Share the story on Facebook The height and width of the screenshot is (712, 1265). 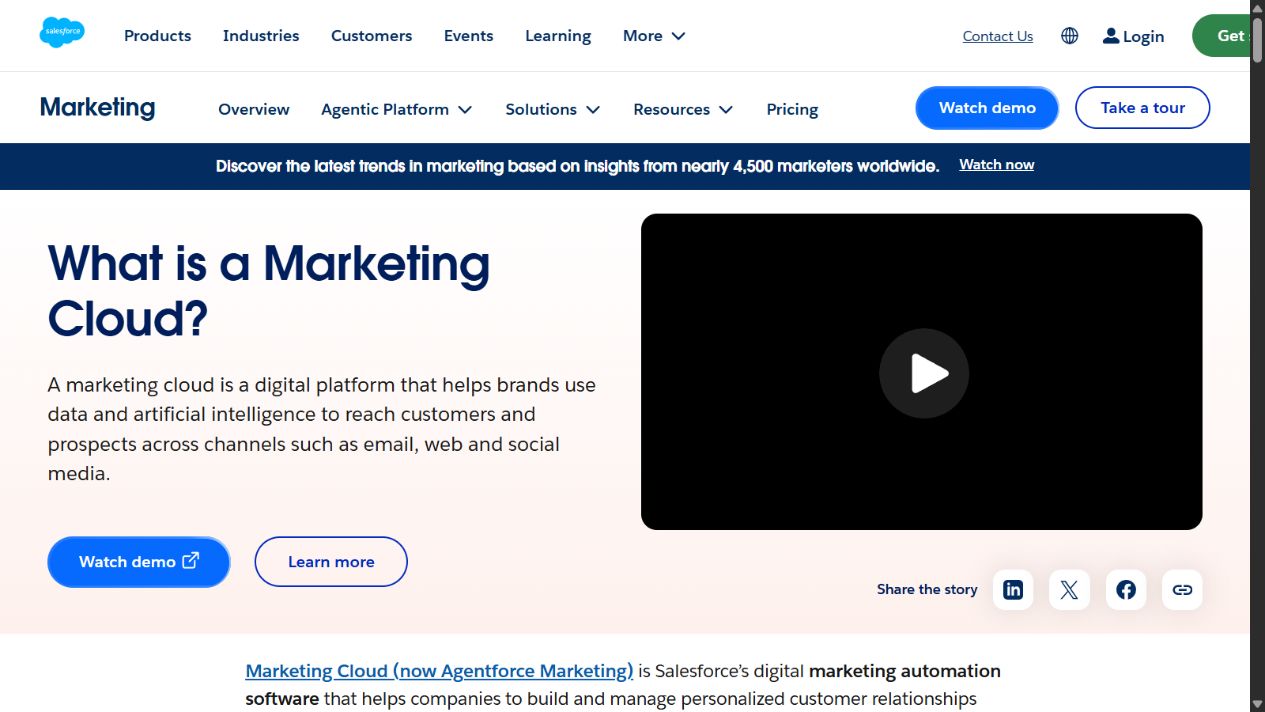(x=1126, y=590)
